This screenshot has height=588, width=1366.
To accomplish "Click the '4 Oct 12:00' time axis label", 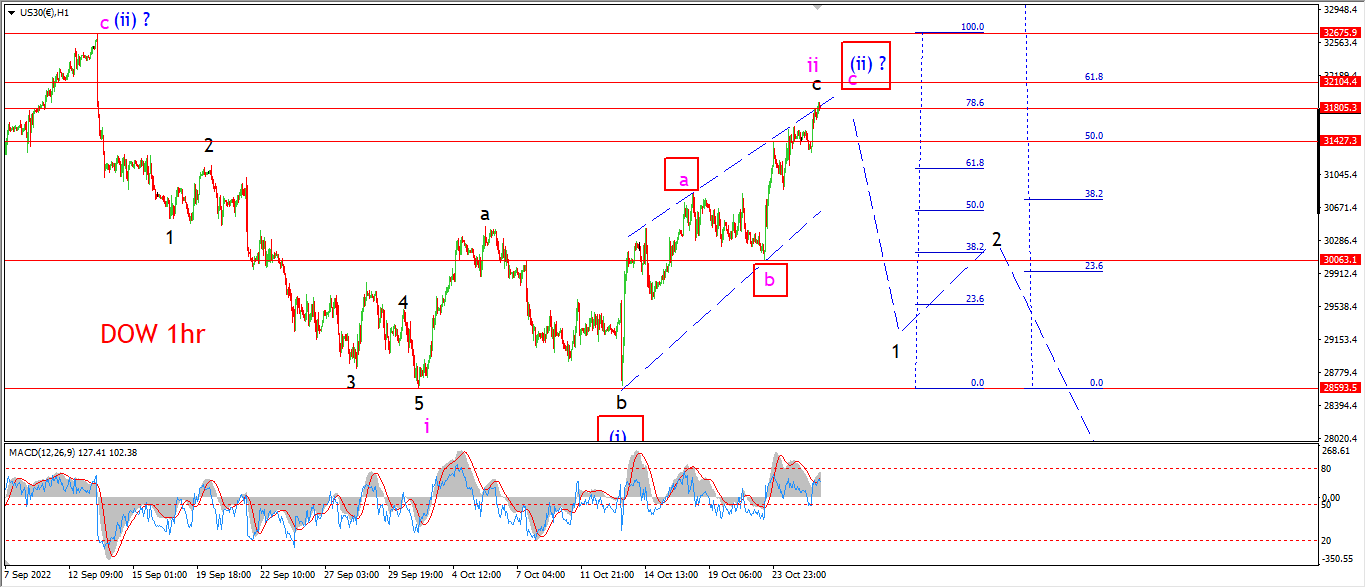I will click(x=476, y=575).
